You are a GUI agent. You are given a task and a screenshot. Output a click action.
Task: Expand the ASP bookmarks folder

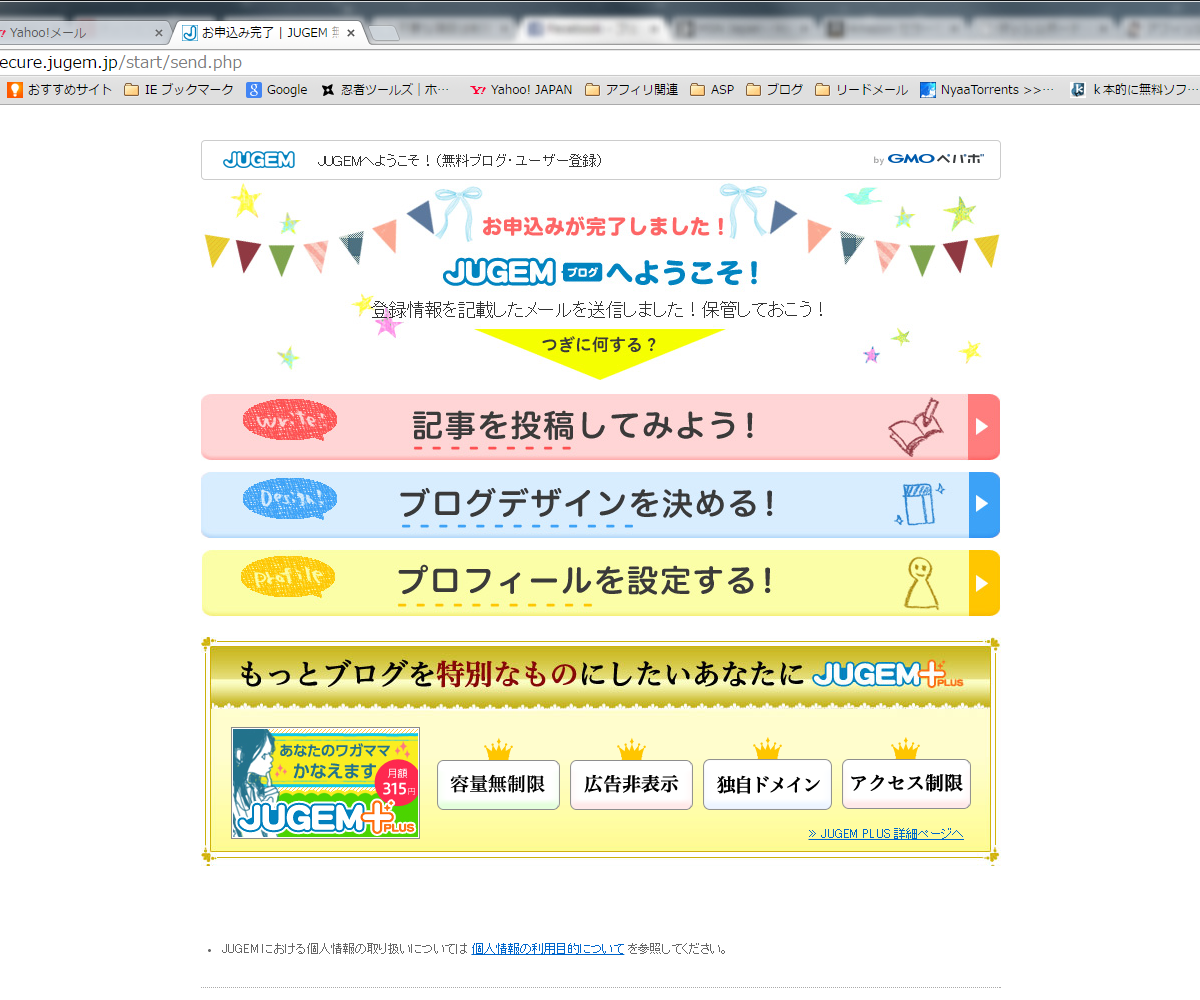click(712, 90)
